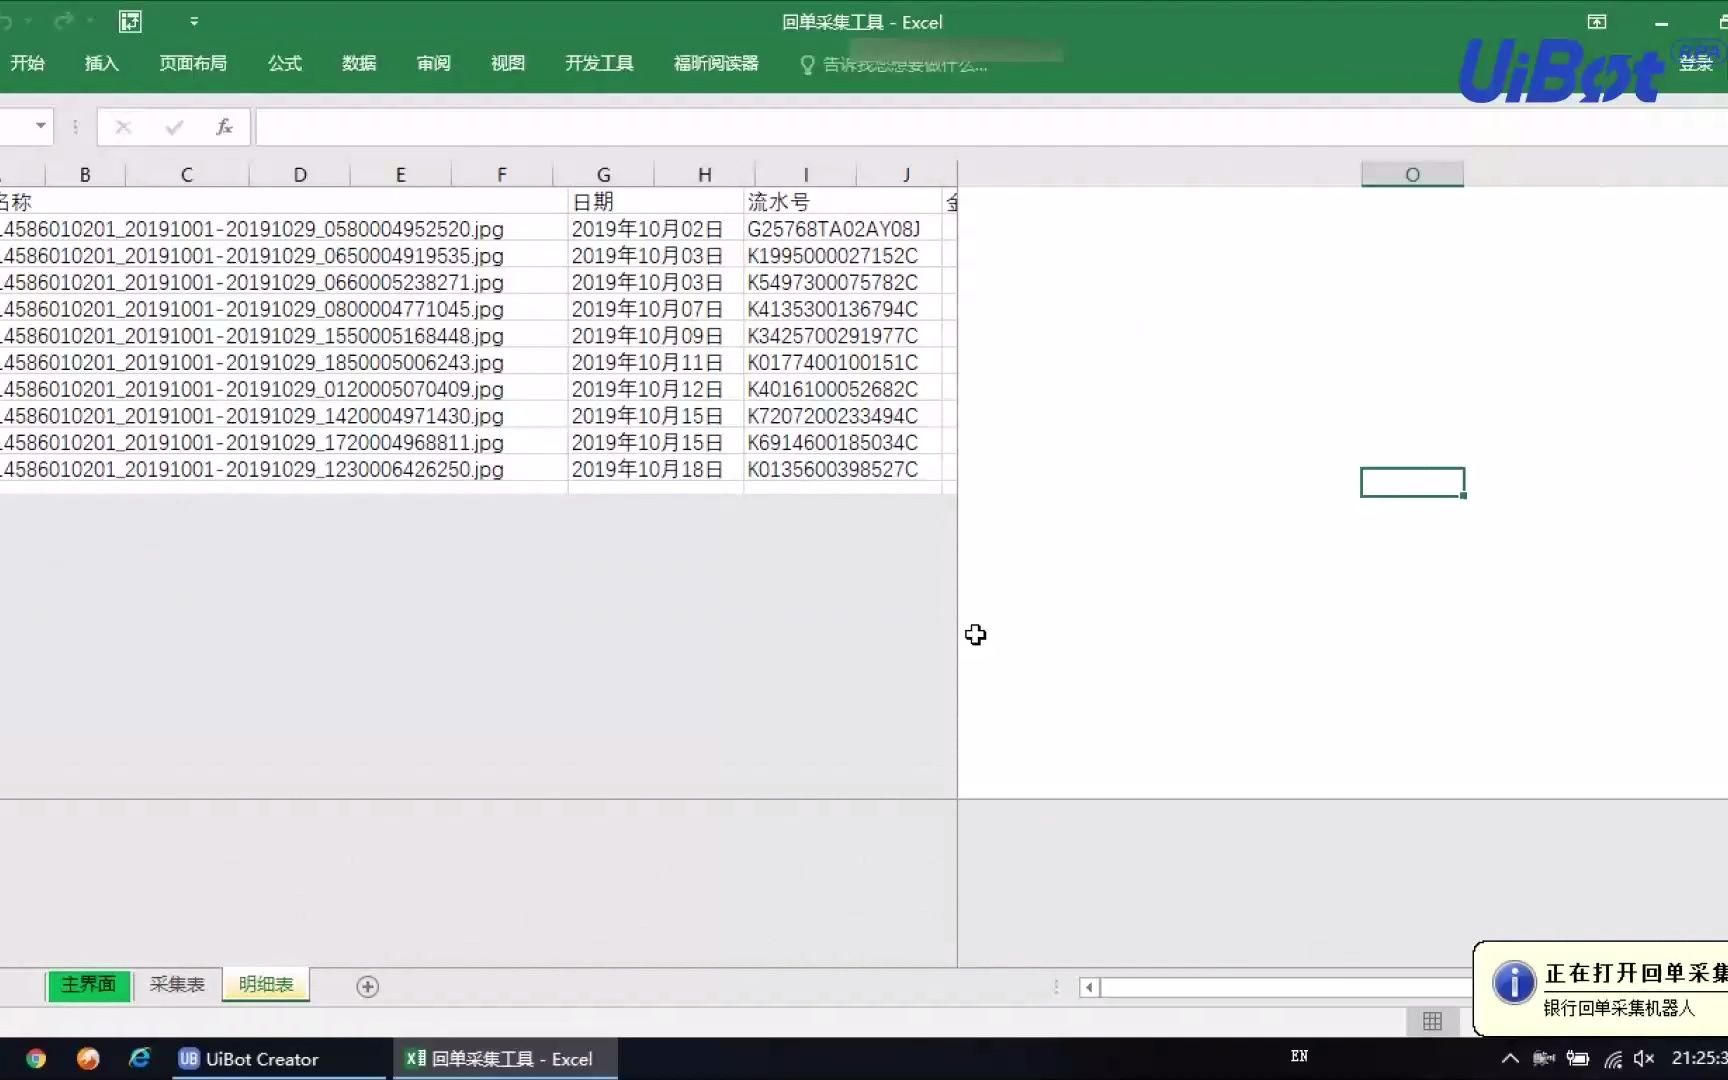Select column I header
Viewport: 1728px width, 1080px height.
(806, 174)
